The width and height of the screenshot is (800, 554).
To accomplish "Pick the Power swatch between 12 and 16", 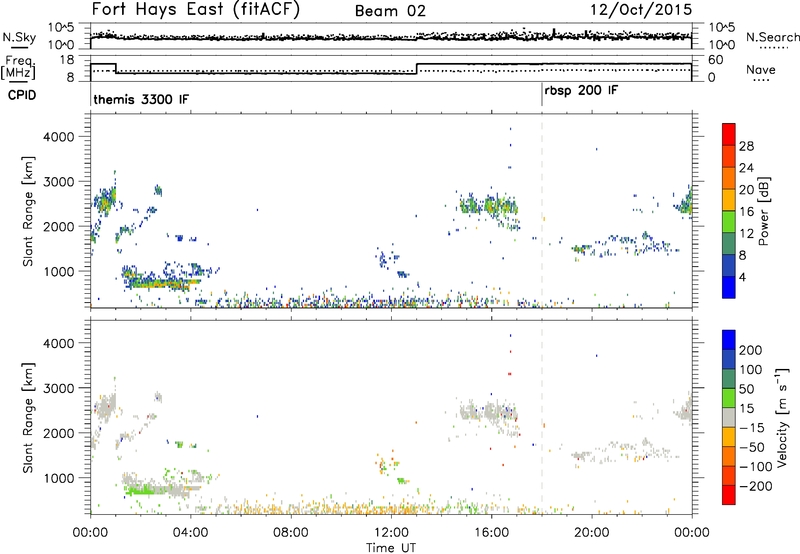I will [729, 221].
